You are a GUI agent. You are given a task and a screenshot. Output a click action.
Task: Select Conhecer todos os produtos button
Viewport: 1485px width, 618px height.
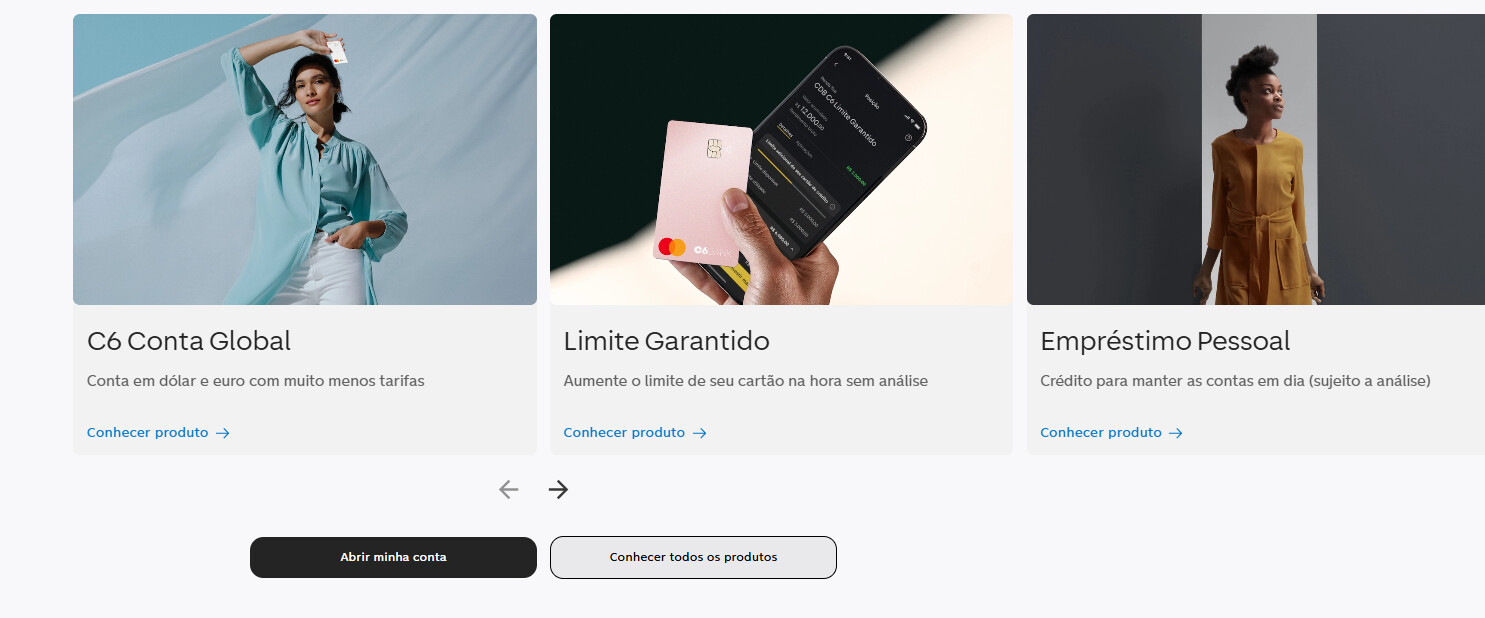[x=693, y=557]
